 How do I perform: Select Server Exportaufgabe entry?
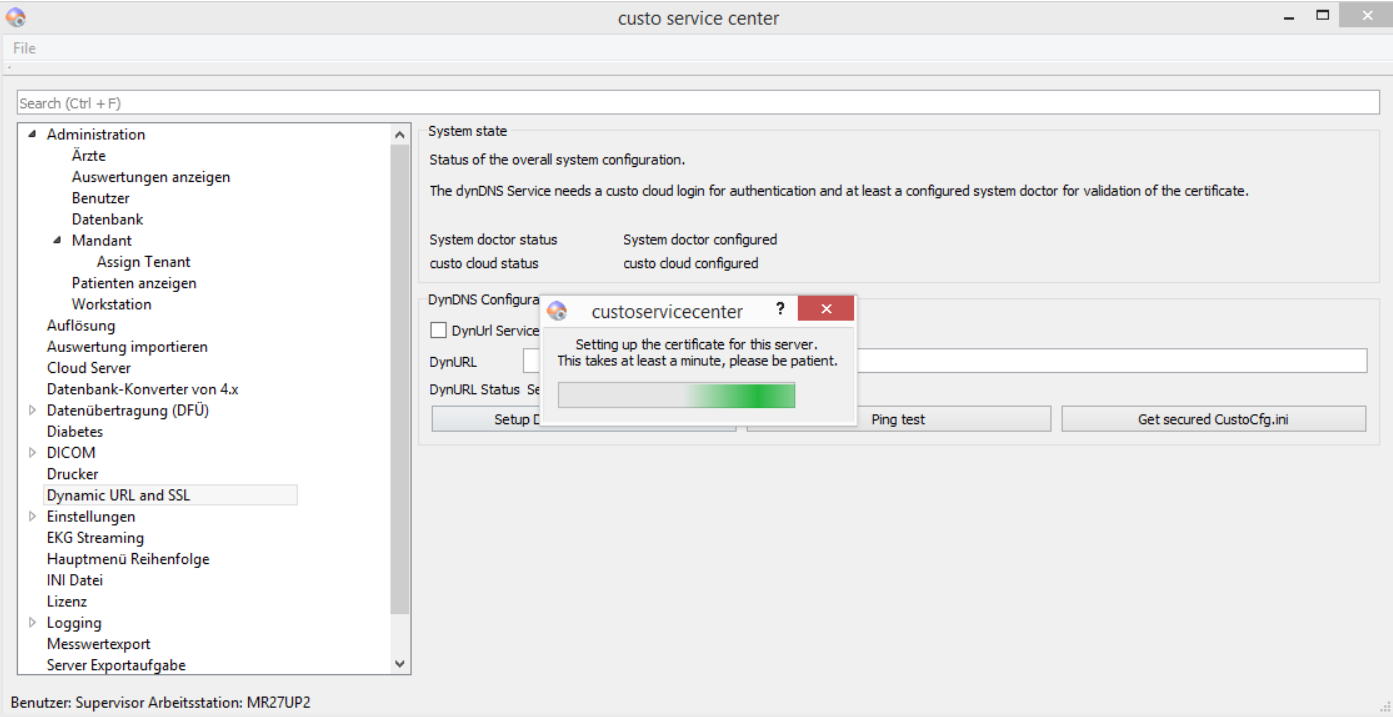click(116, 665)
